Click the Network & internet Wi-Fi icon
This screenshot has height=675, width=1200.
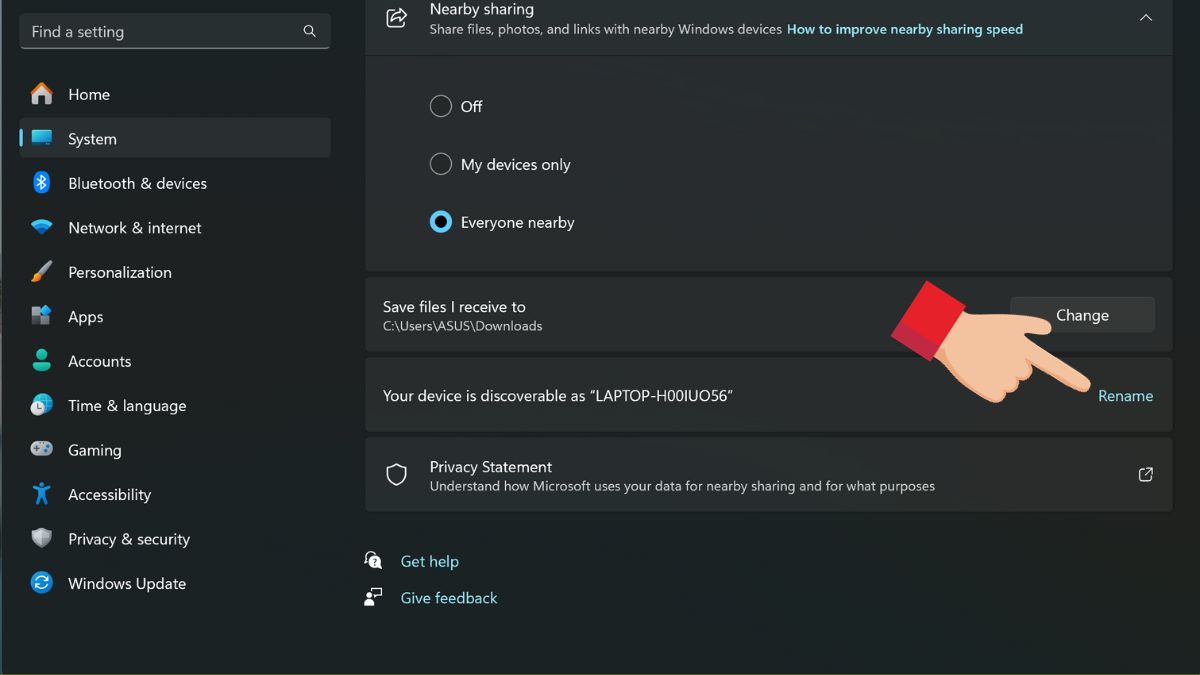[x=41, y=228]
